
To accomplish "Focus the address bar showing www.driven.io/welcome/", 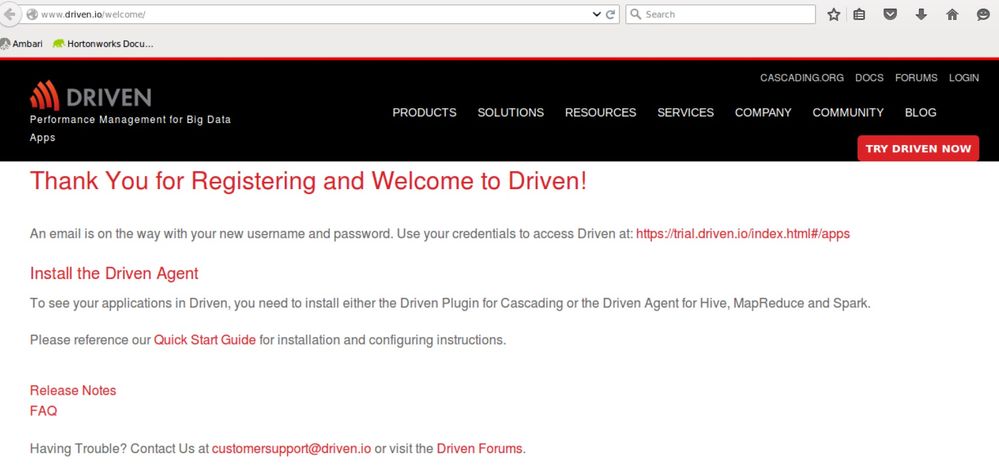I will [312, 14].
